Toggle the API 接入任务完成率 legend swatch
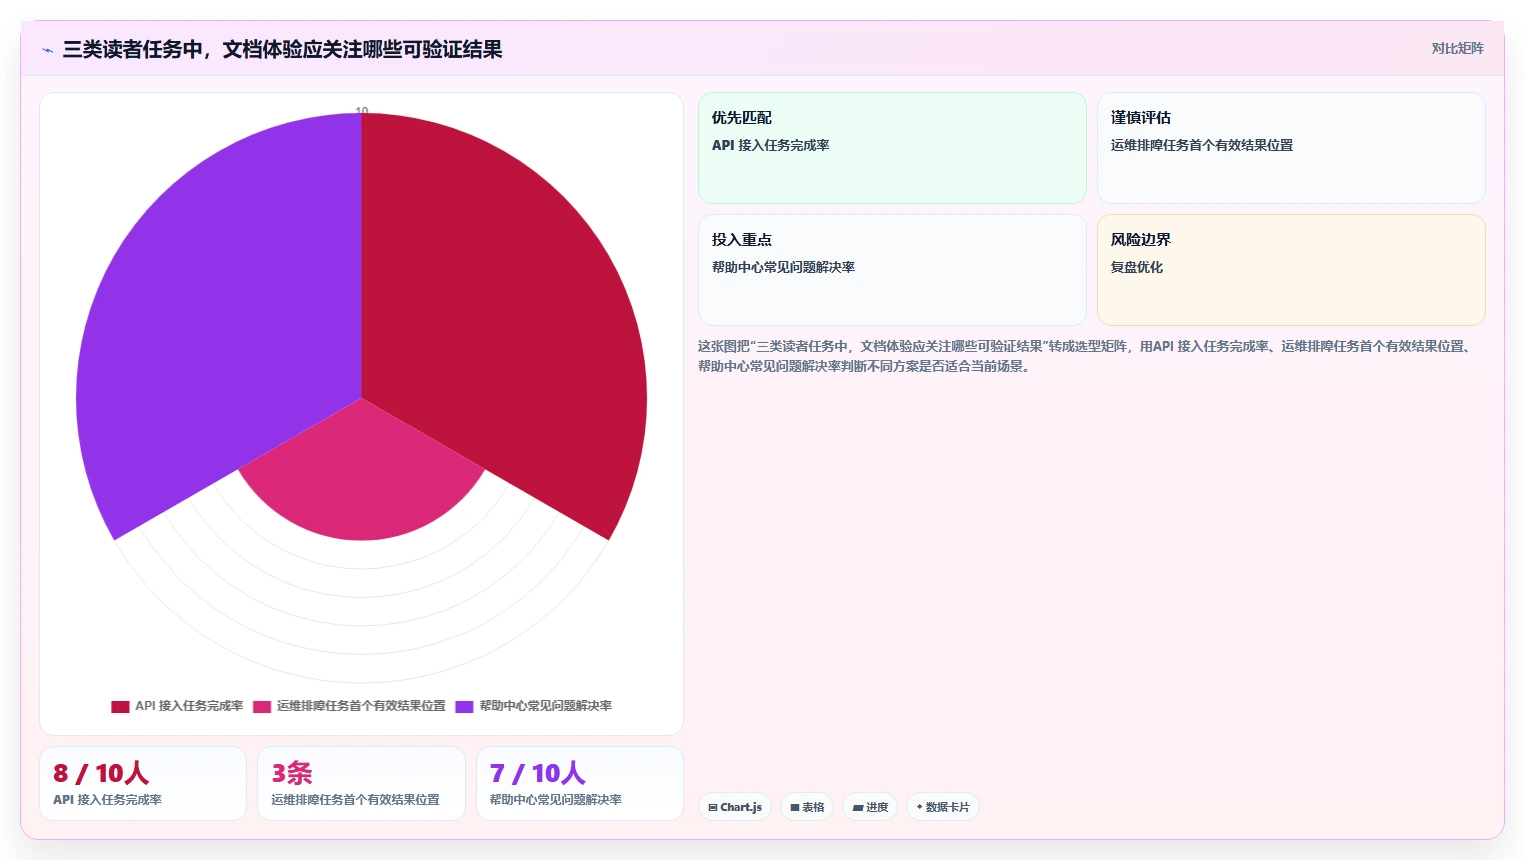 (120, 706)
